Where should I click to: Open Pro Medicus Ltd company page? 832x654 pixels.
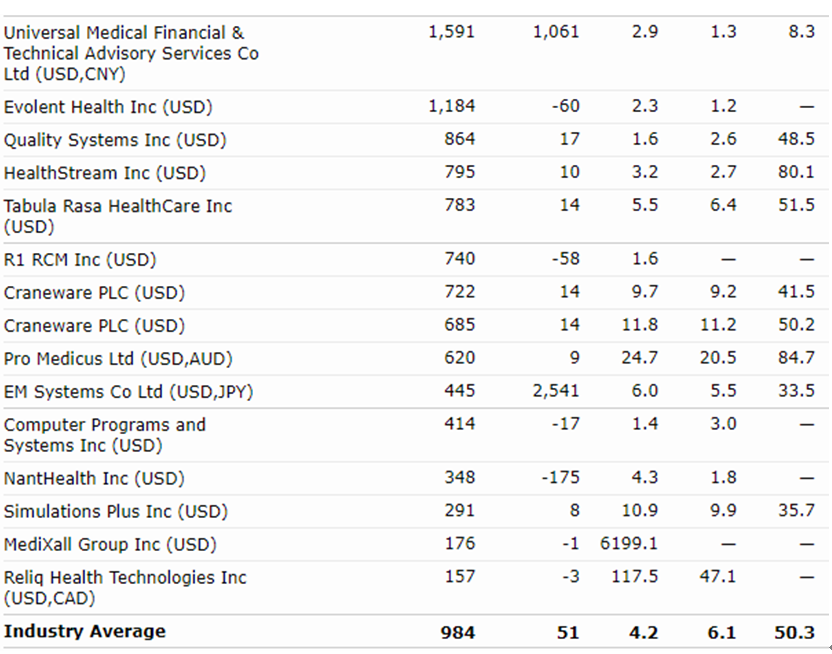pos(118,359)
